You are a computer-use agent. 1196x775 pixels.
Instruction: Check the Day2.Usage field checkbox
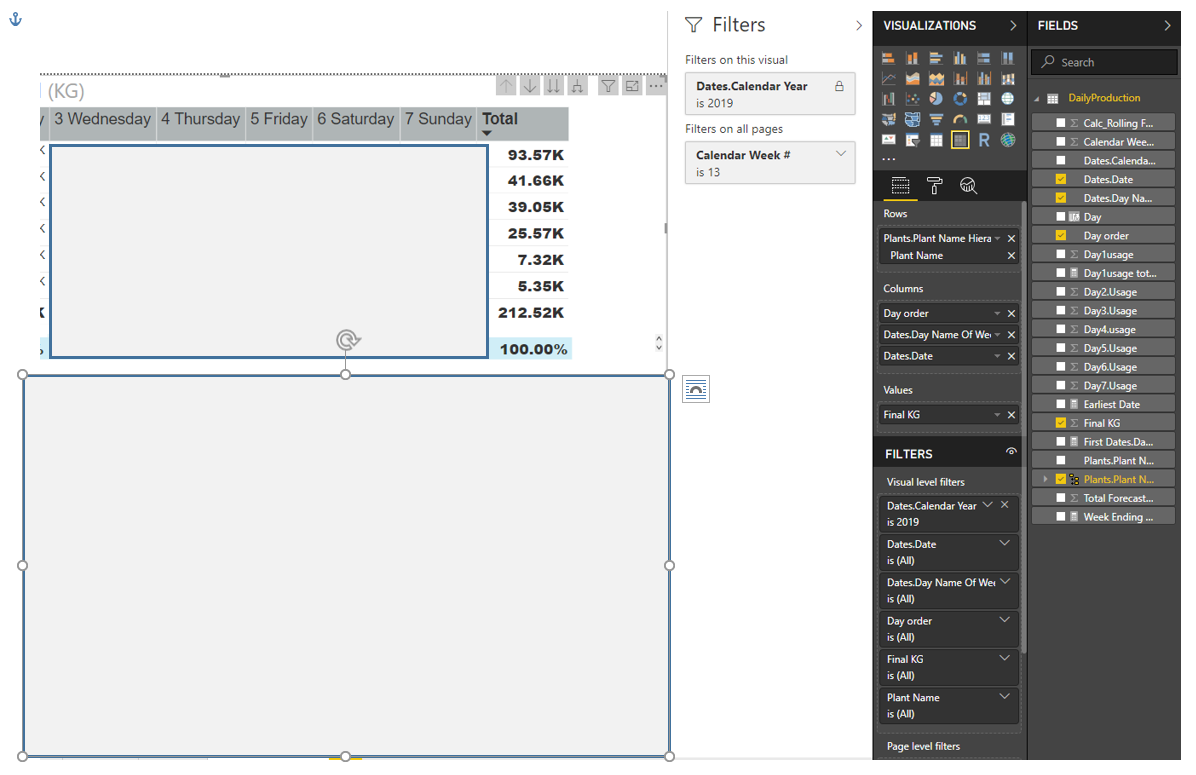[x=1061, y=292]
